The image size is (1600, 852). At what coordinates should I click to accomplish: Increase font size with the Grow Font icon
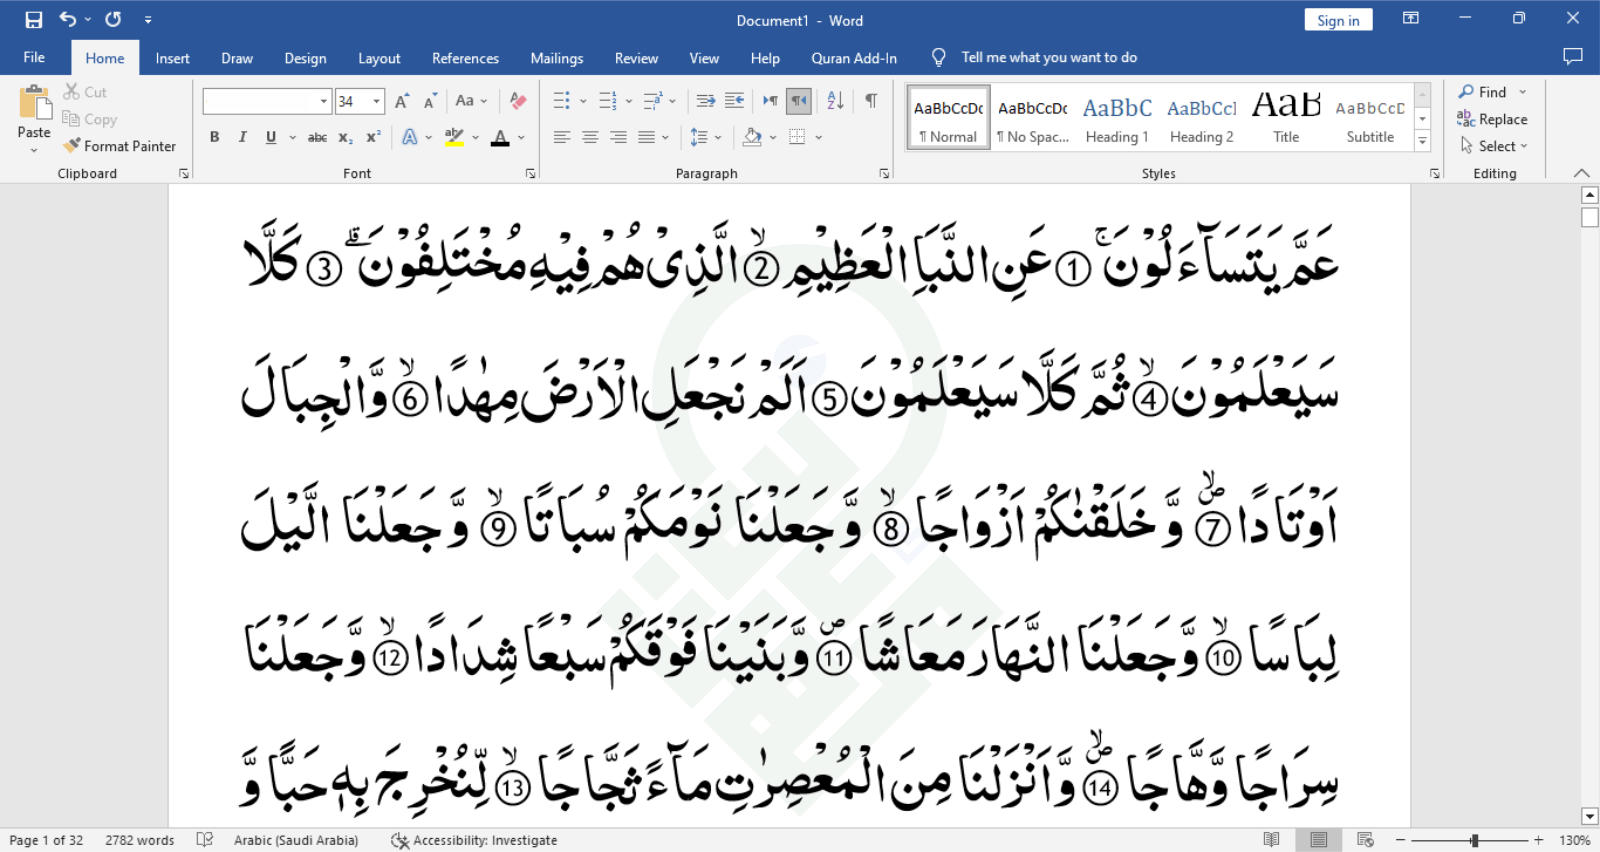coord(402,101)
